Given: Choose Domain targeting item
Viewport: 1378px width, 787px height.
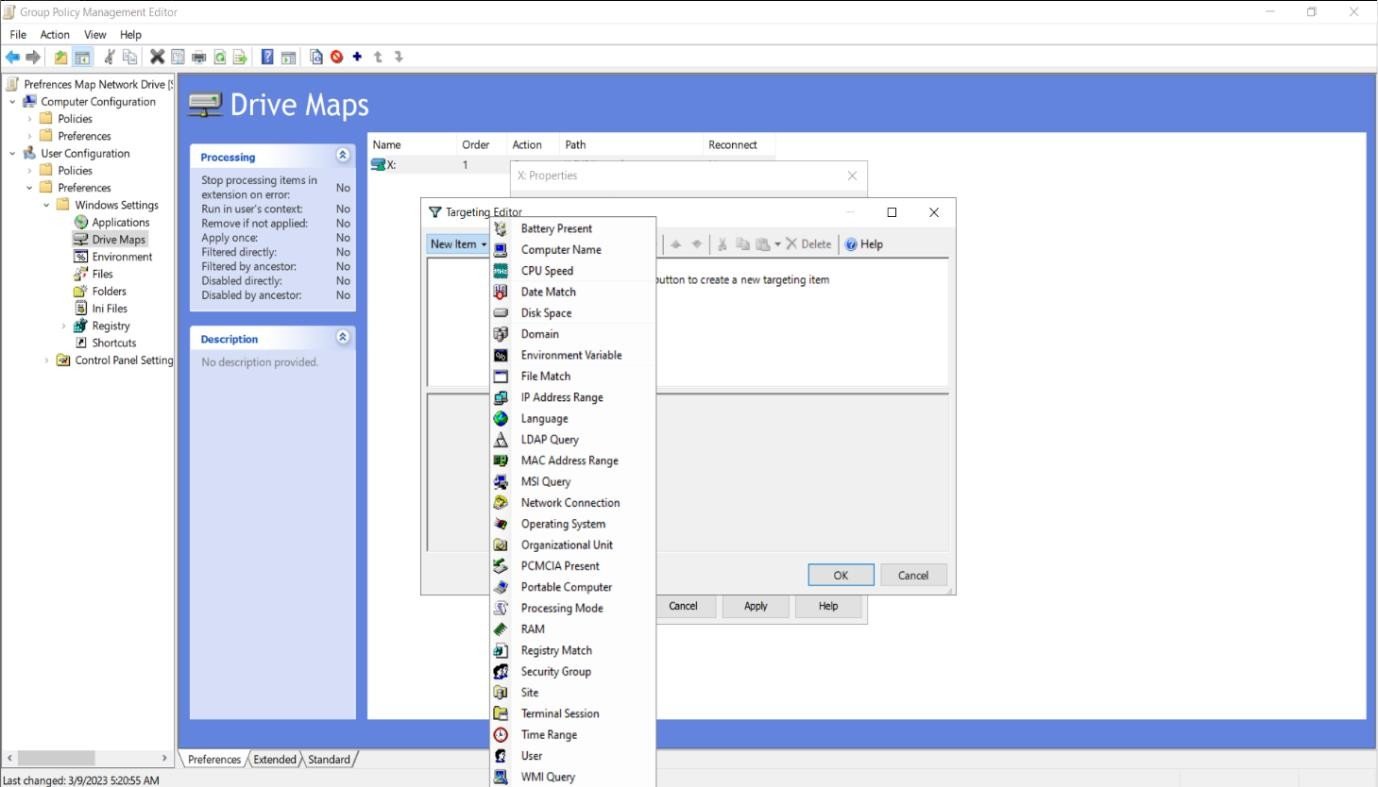Looking at the screenshot, I should tap(573, 334).
